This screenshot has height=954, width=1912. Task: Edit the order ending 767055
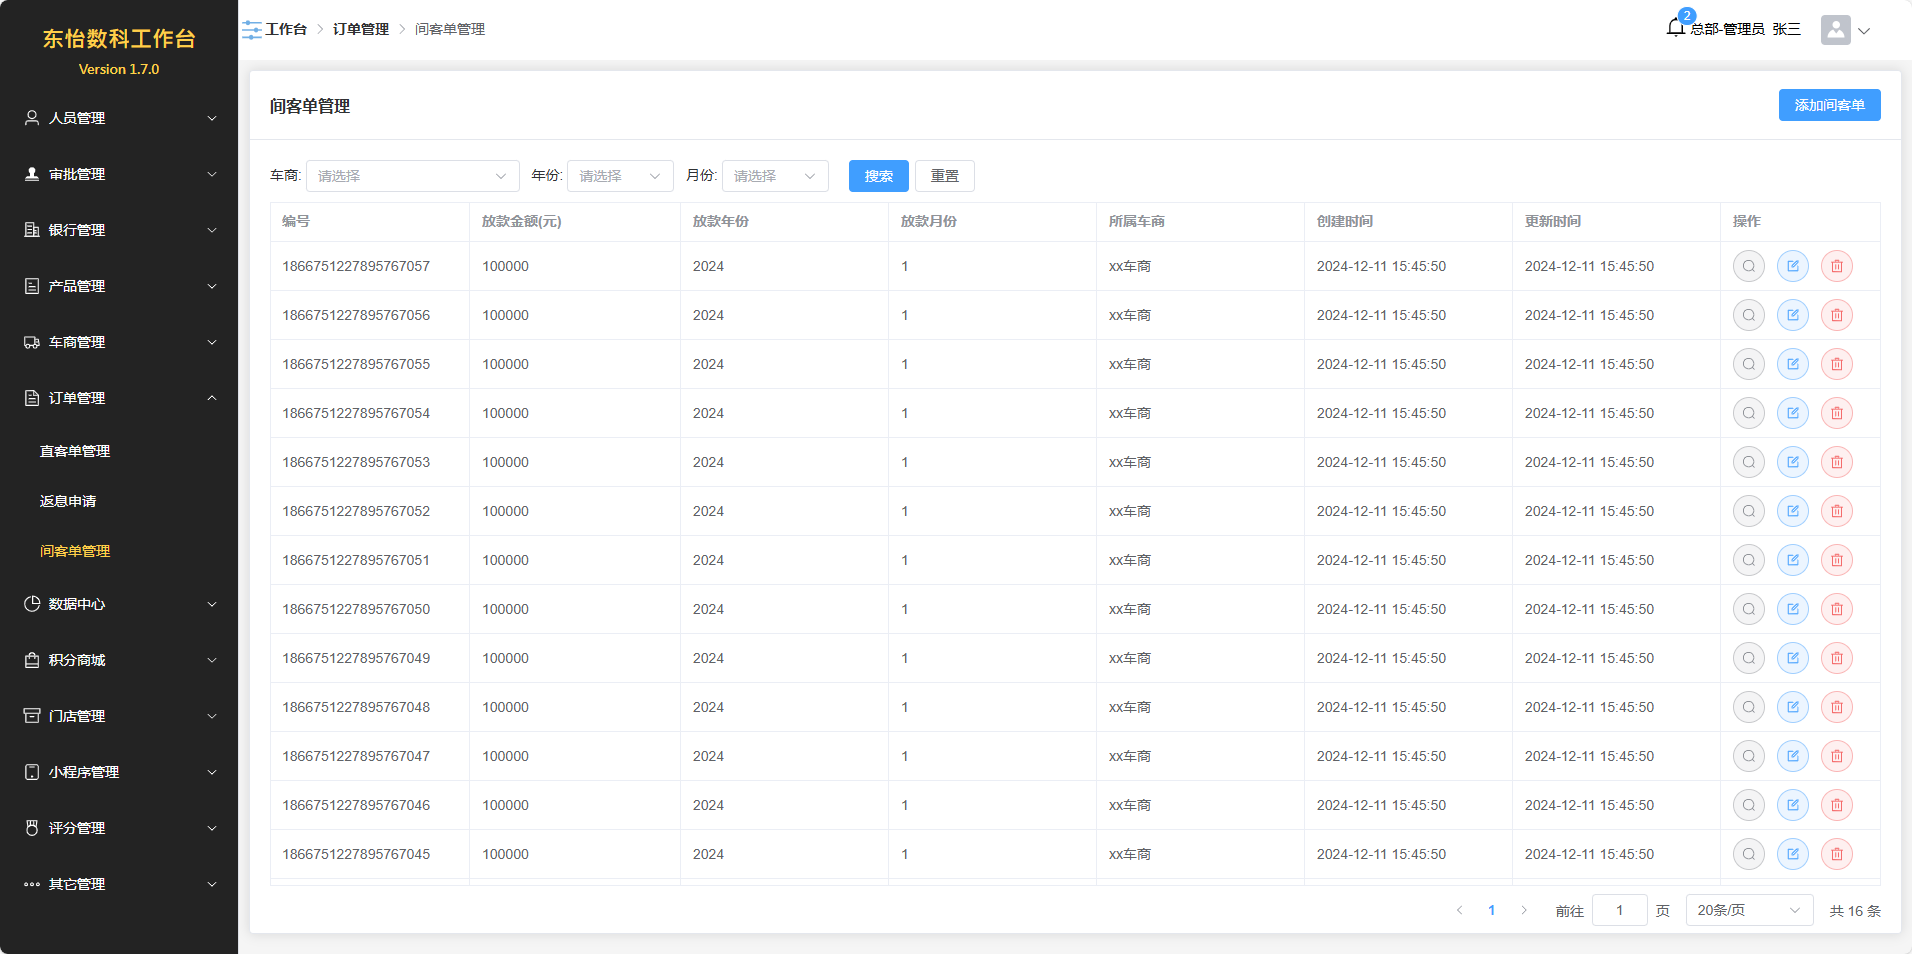coord(1792,364)
